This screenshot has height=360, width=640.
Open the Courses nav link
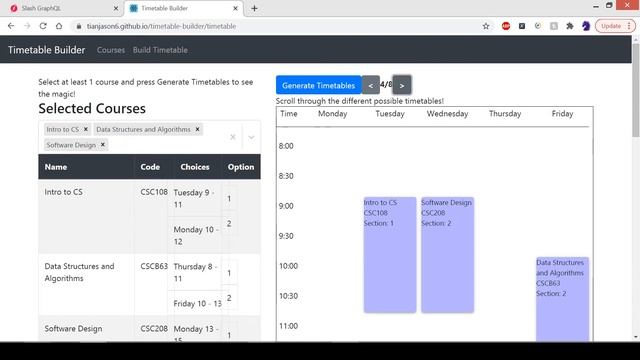[x=111, y=50]
